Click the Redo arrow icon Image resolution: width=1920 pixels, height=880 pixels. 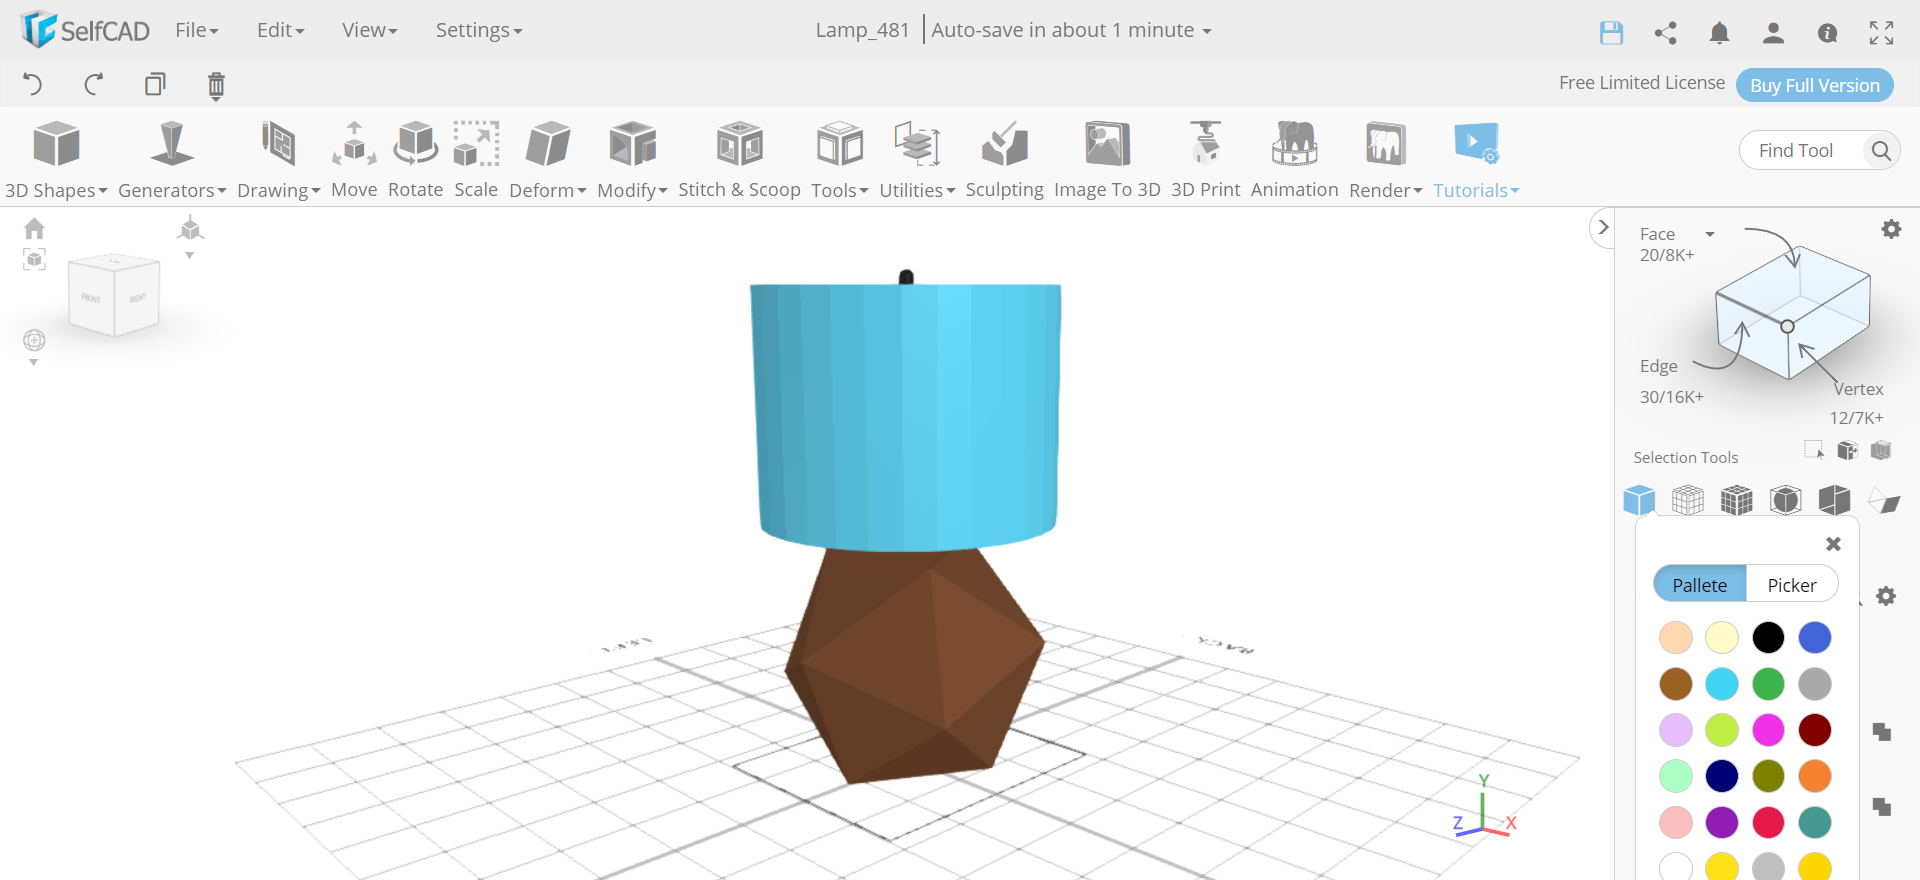tap(94, 84)
